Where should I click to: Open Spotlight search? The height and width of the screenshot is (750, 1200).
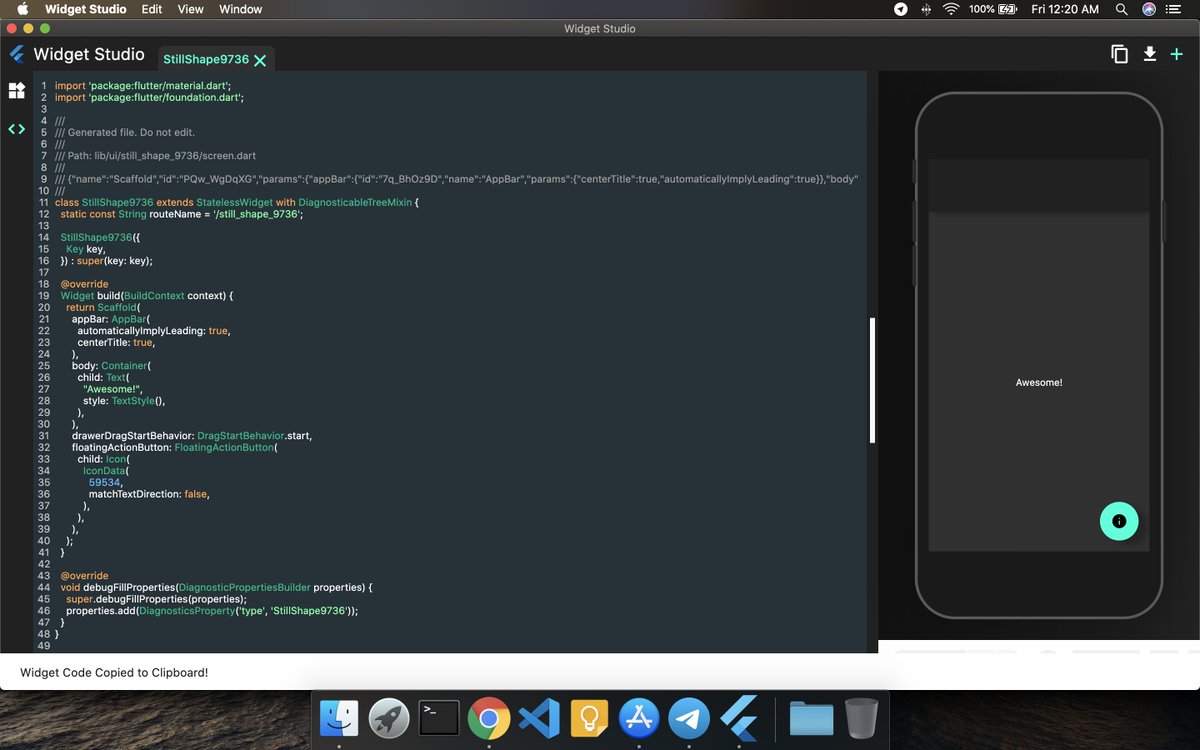point(1122,9)
